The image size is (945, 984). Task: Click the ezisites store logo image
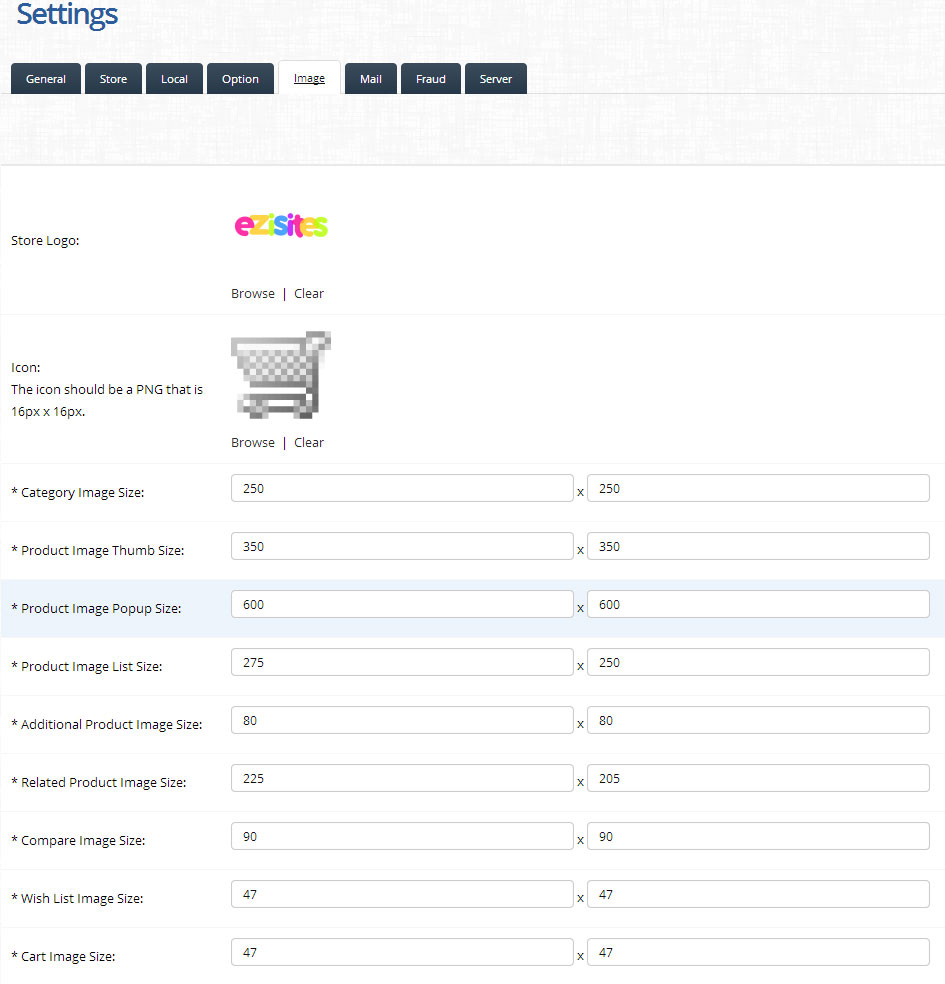coord(281,225)
